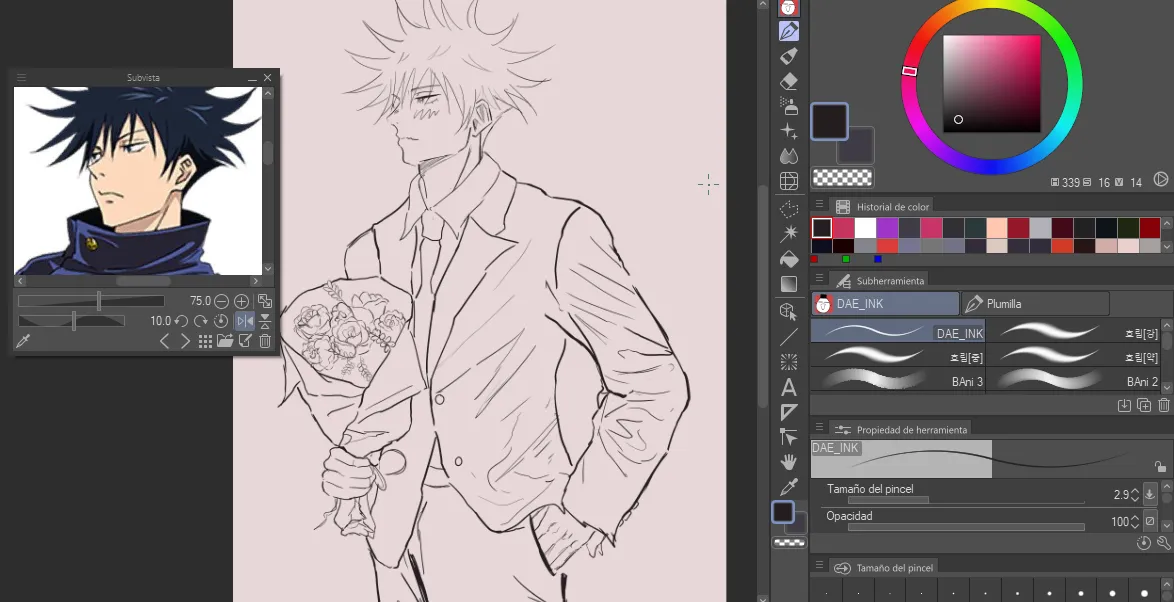
Task: Choose the DAE_INK brush in list
Action: pyautogui.click(x=898, y=332)
